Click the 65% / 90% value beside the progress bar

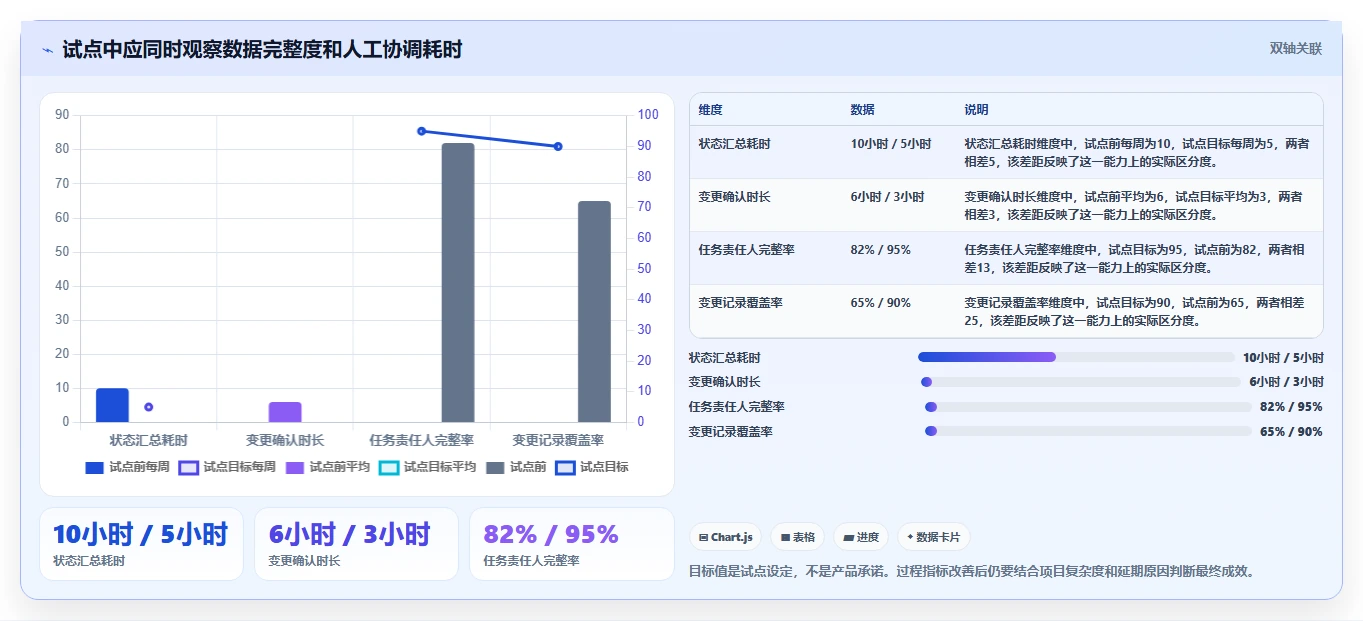pyautogui.click(x=1291, y=432)
